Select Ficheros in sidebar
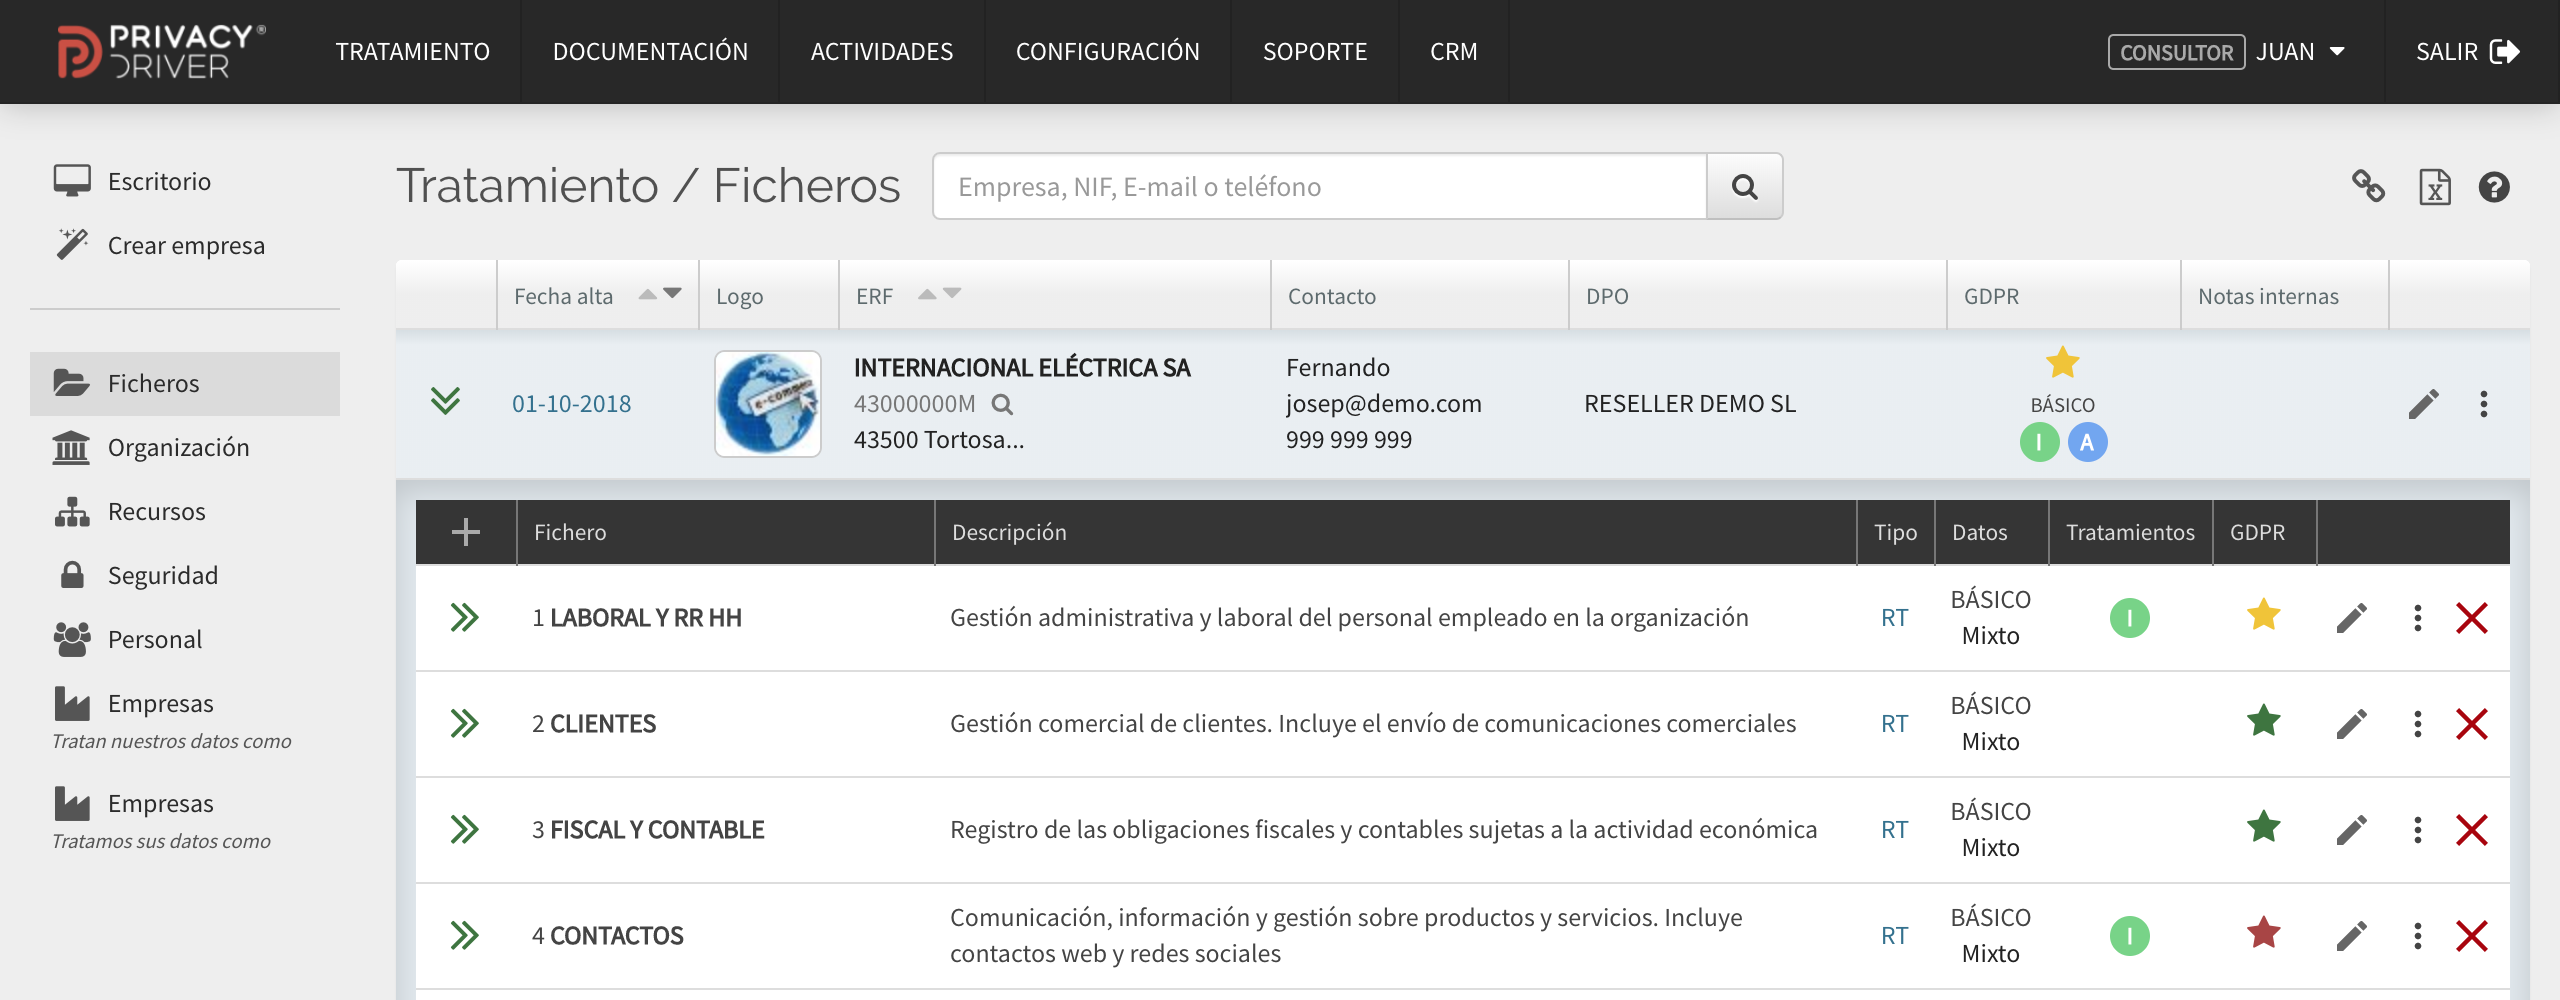2560x1000 pixels. click(x=185, y=383)
